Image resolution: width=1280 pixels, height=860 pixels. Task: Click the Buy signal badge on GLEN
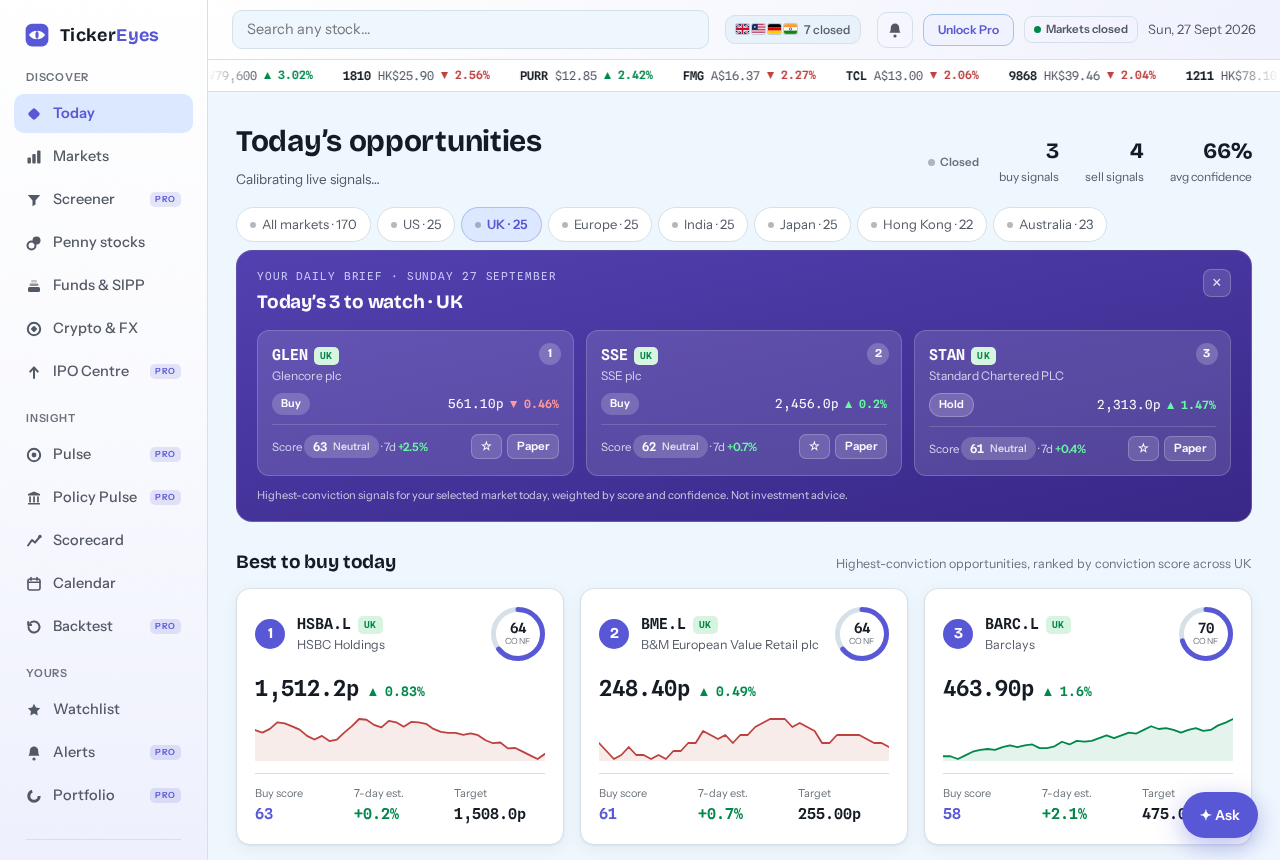(x=291, y=404)
